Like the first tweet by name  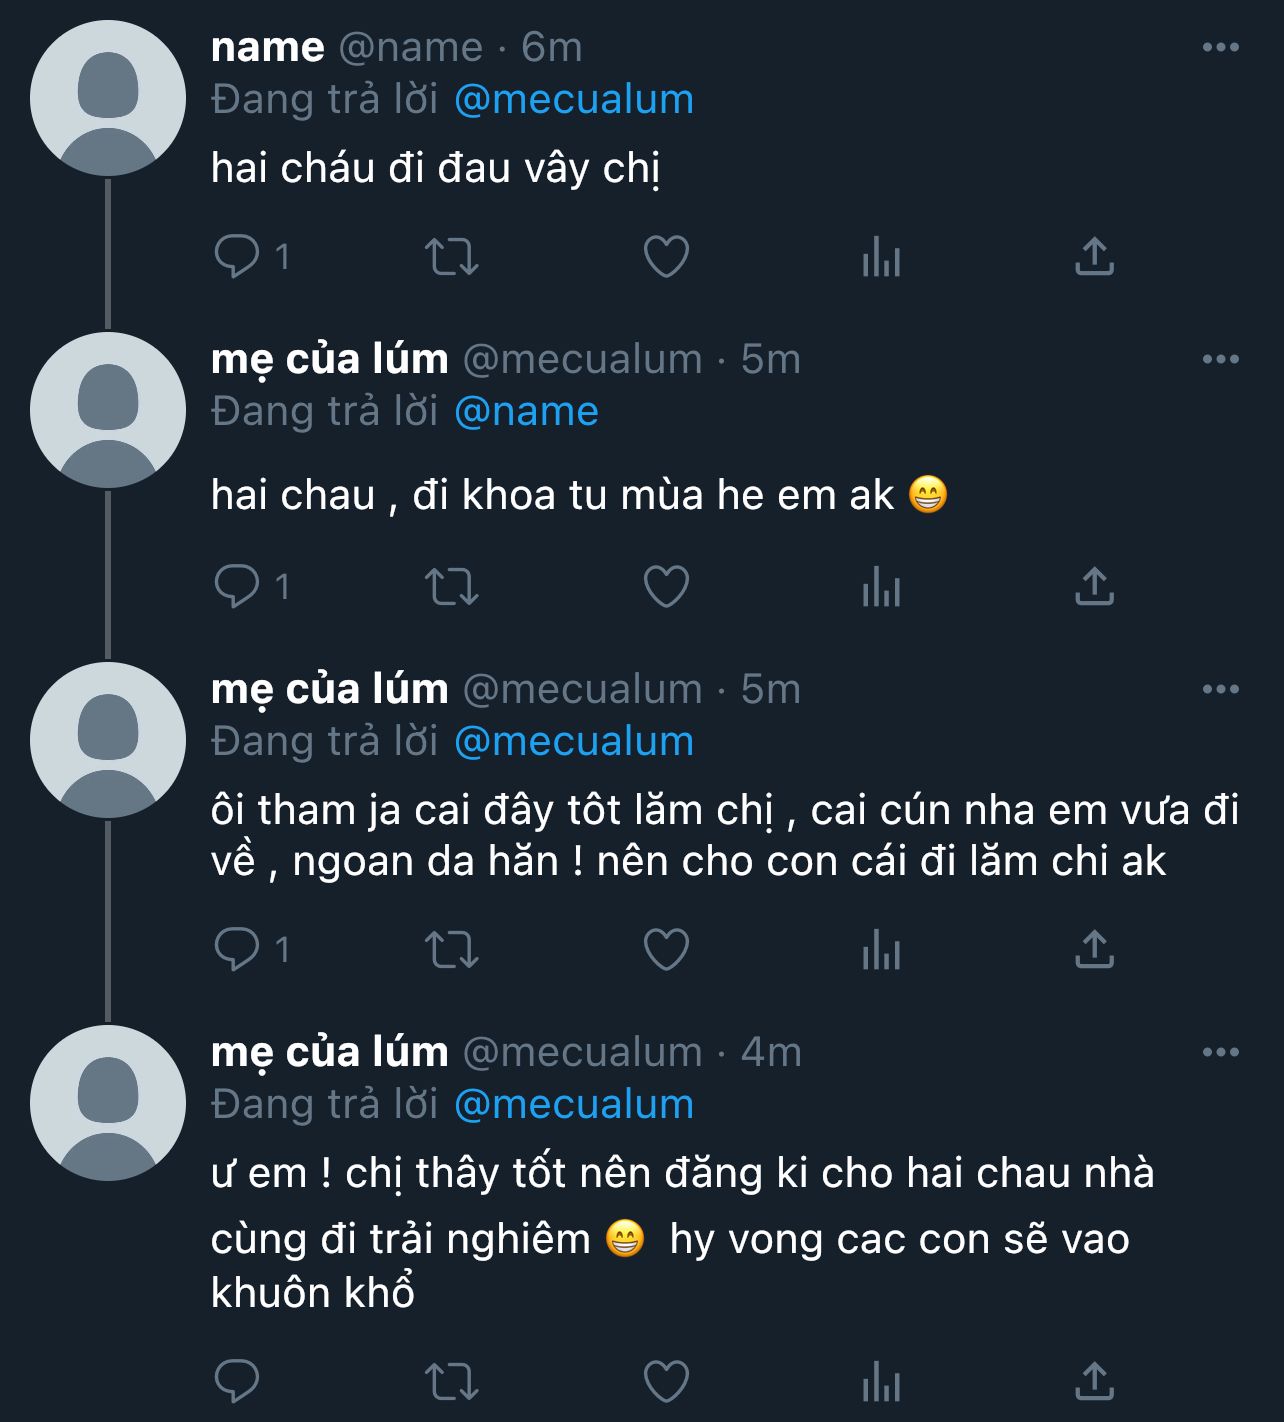666,256
